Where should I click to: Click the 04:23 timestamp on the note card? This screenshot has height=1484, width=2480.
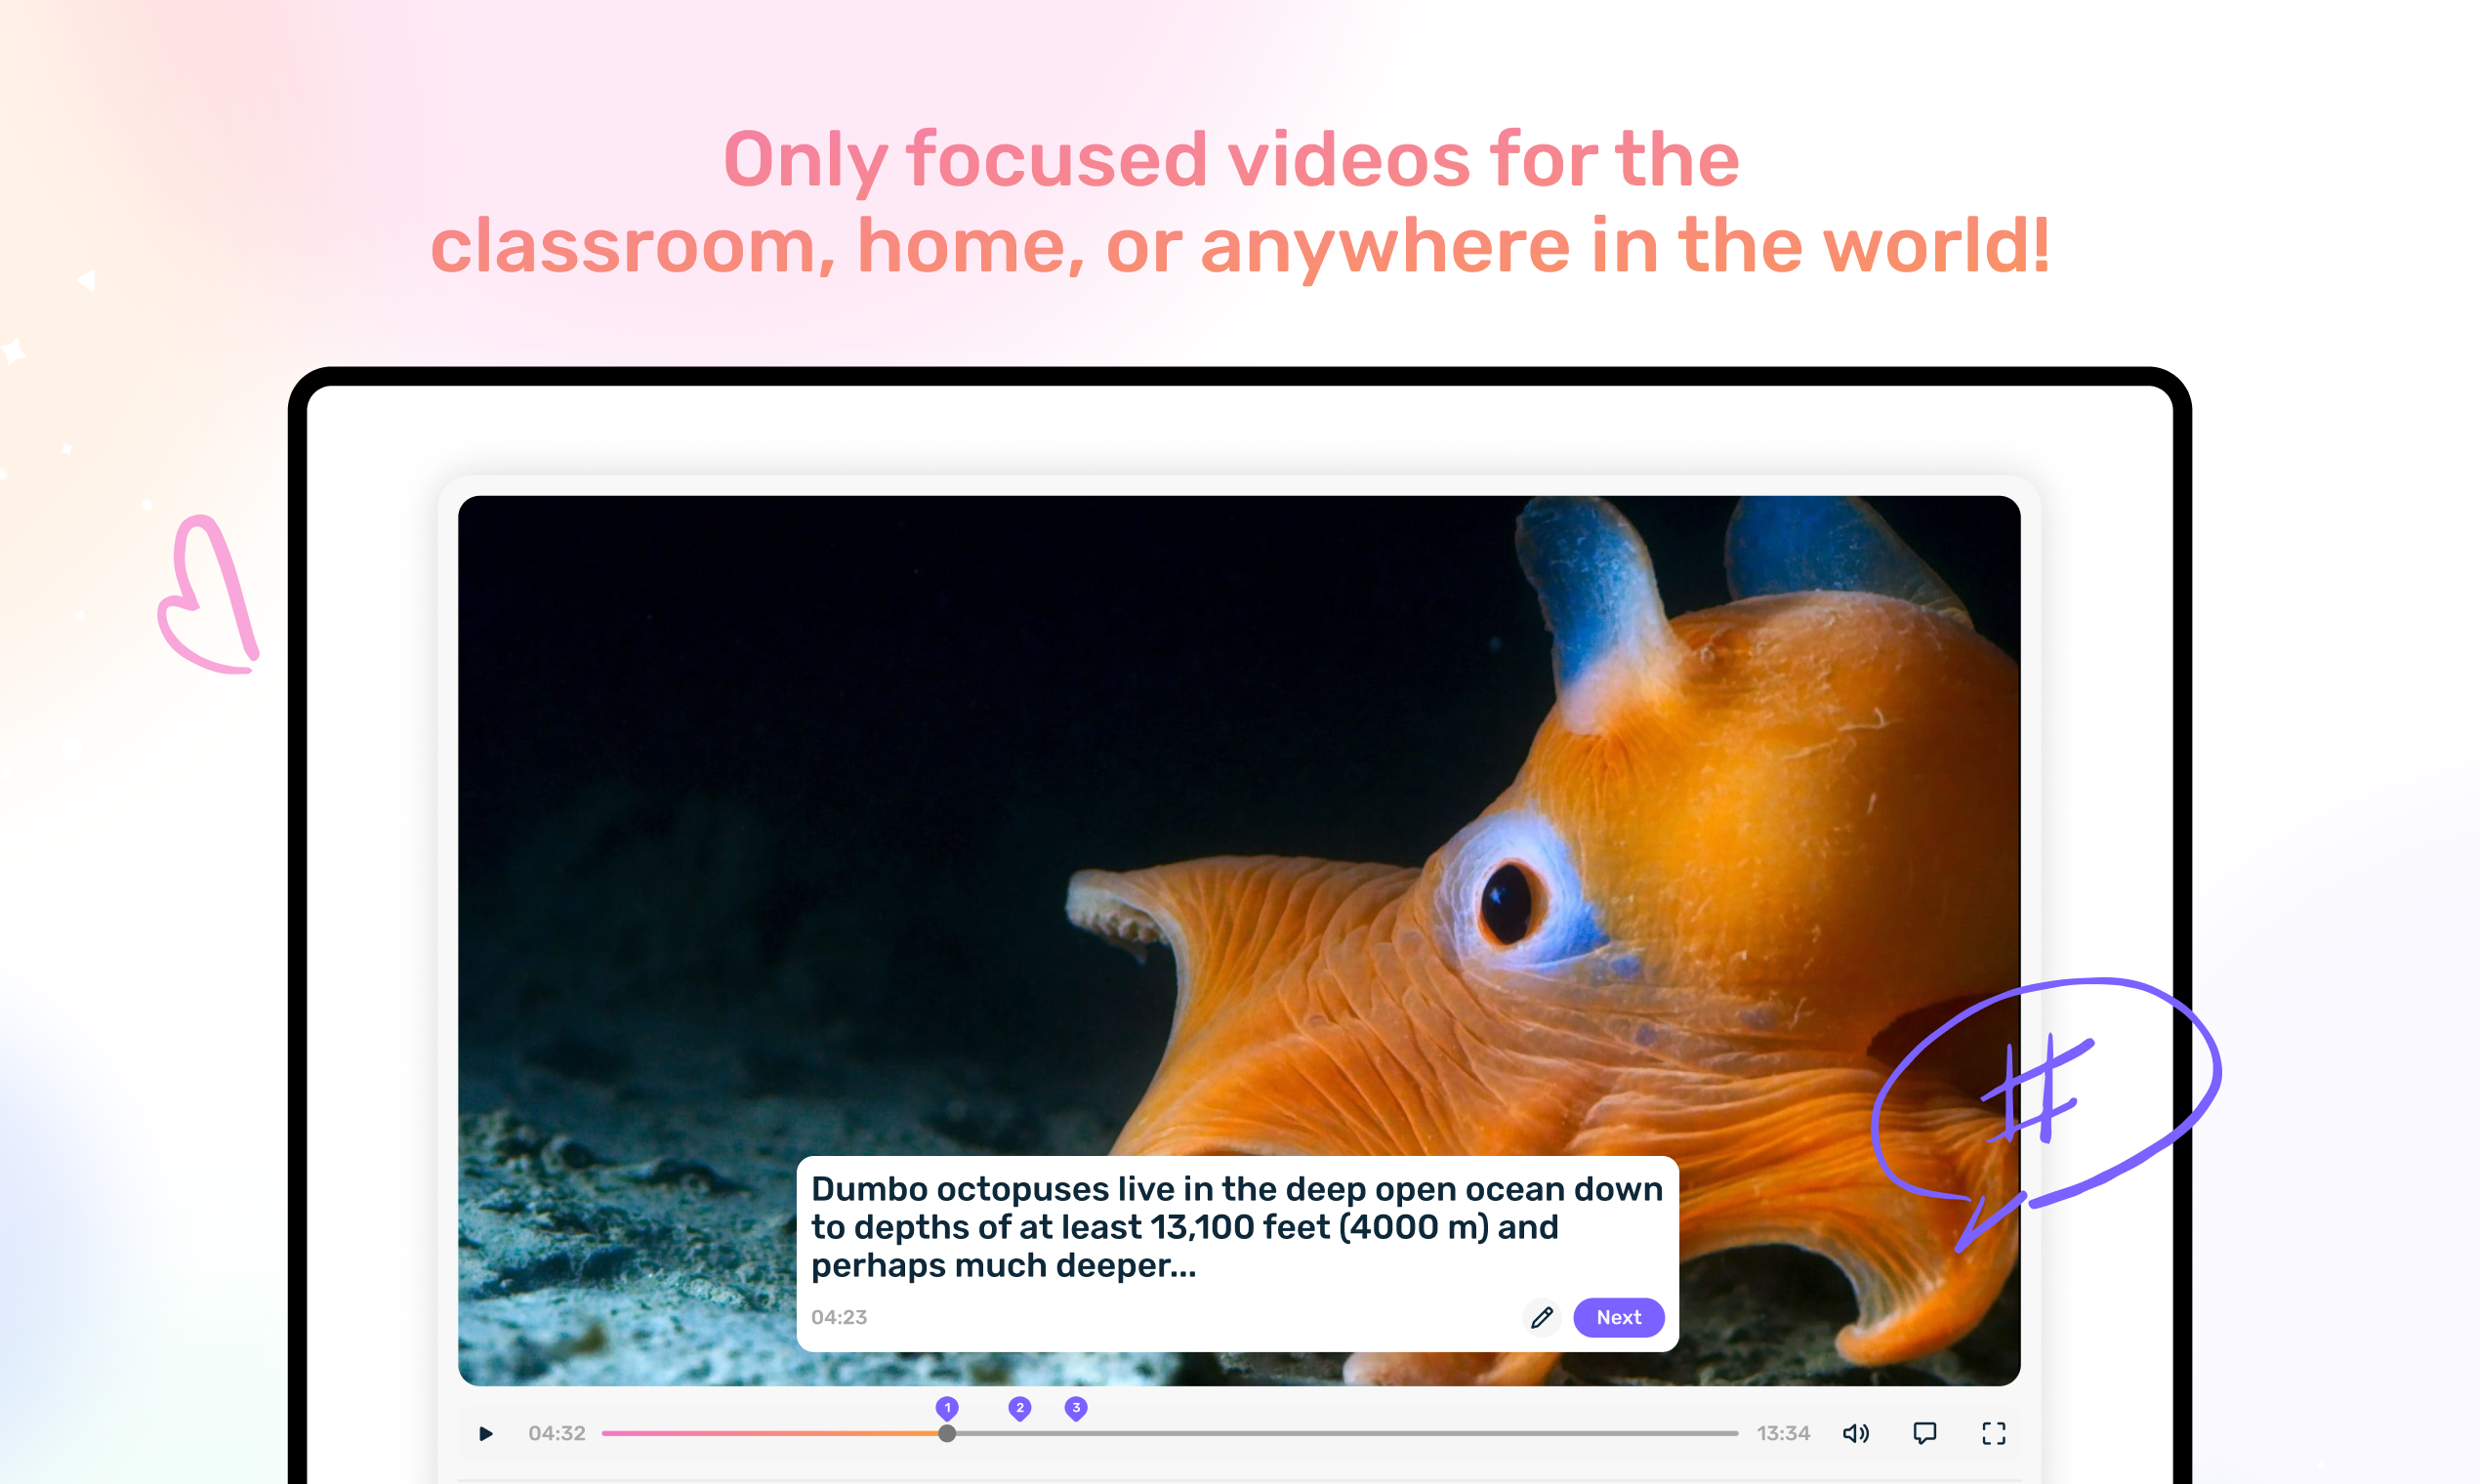[x=839, y=1317]
